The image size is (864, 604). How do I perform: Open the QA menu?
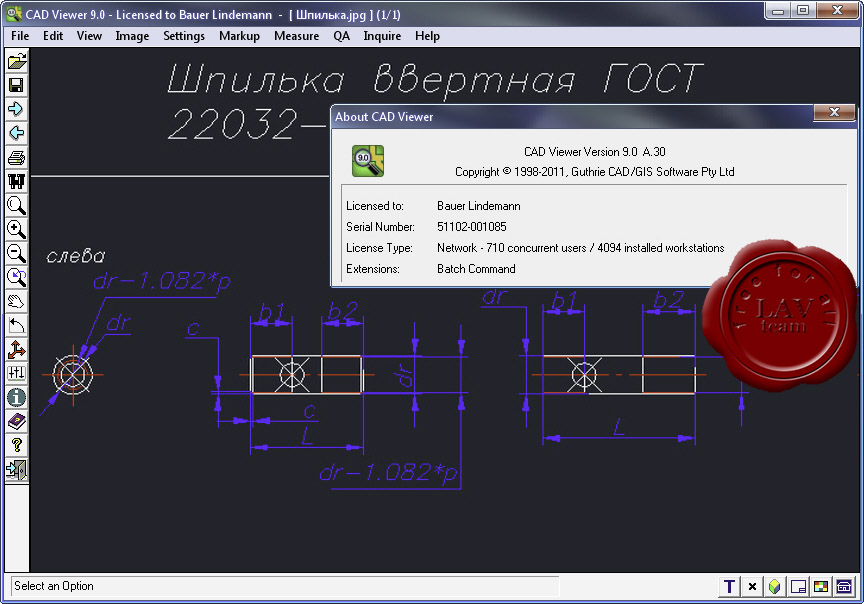pos(342,36)
